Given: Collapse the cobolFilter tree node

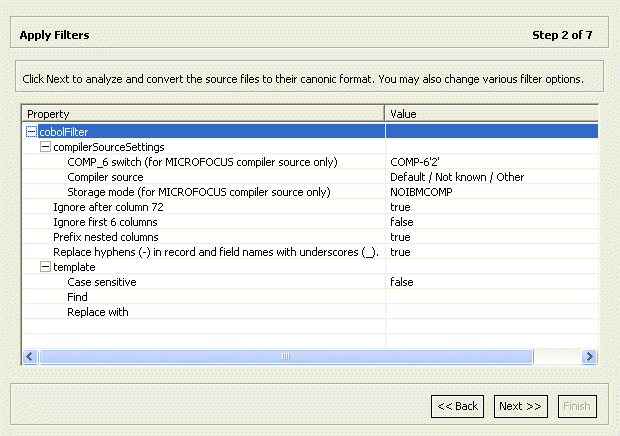Looking at the screenshot, I should pos(32,132).
